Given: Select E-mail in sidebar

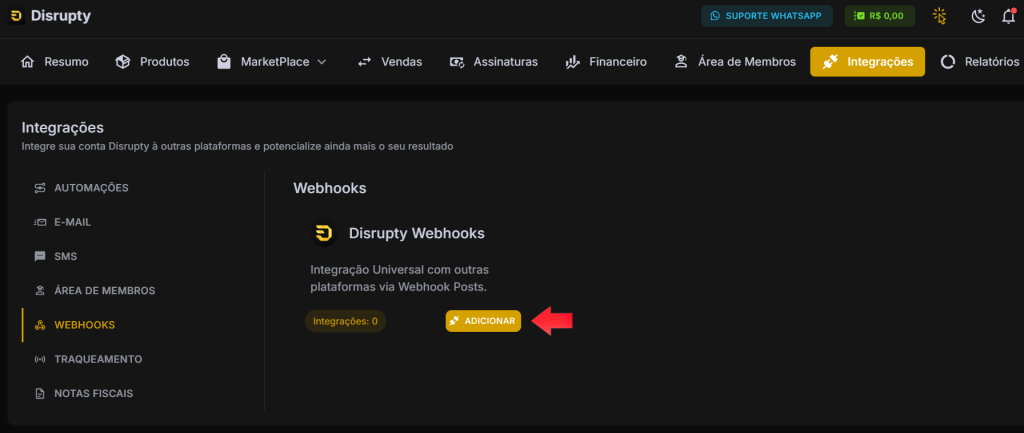Looking at the screenshot, I should (x=72, y=222).
